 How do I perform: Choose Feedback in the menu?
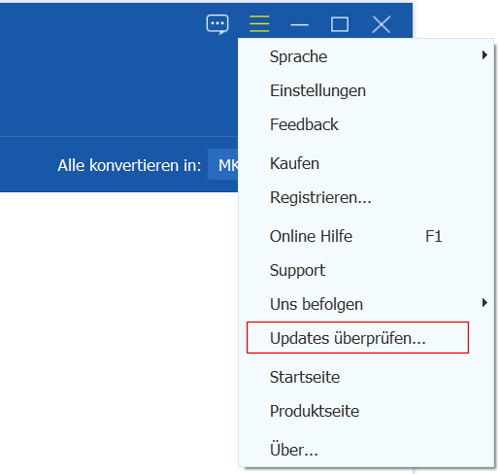tap(366, 124)
